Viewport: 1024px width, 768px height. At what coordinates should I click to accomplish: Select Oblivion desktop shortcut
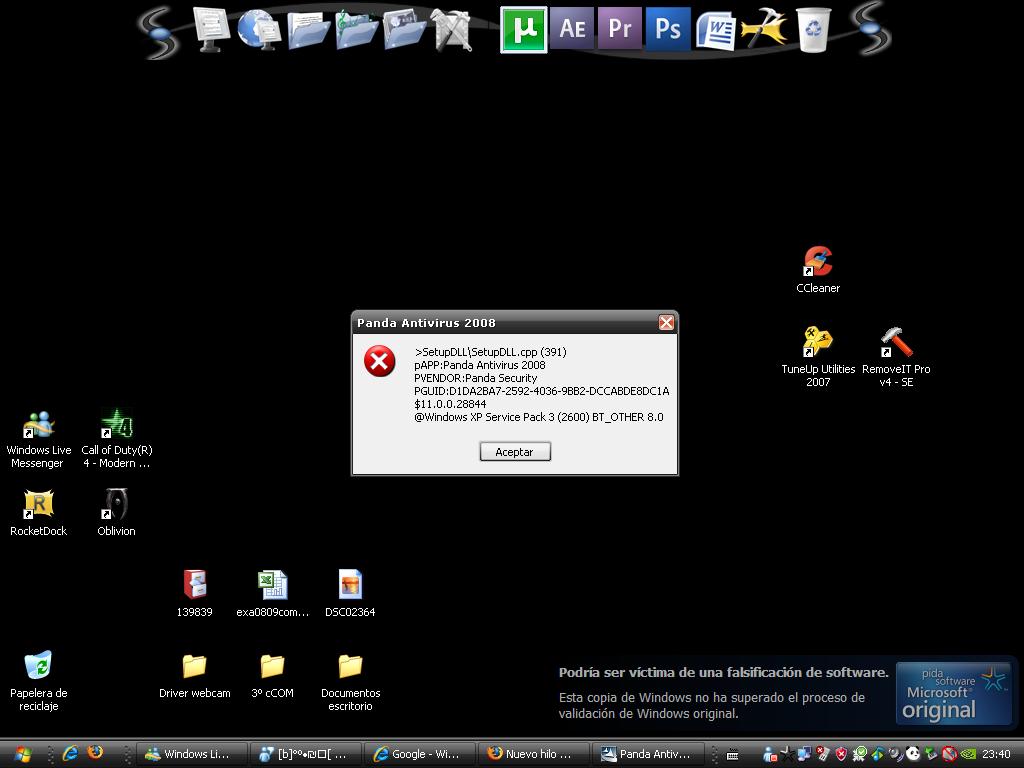[x=116, y=513]
